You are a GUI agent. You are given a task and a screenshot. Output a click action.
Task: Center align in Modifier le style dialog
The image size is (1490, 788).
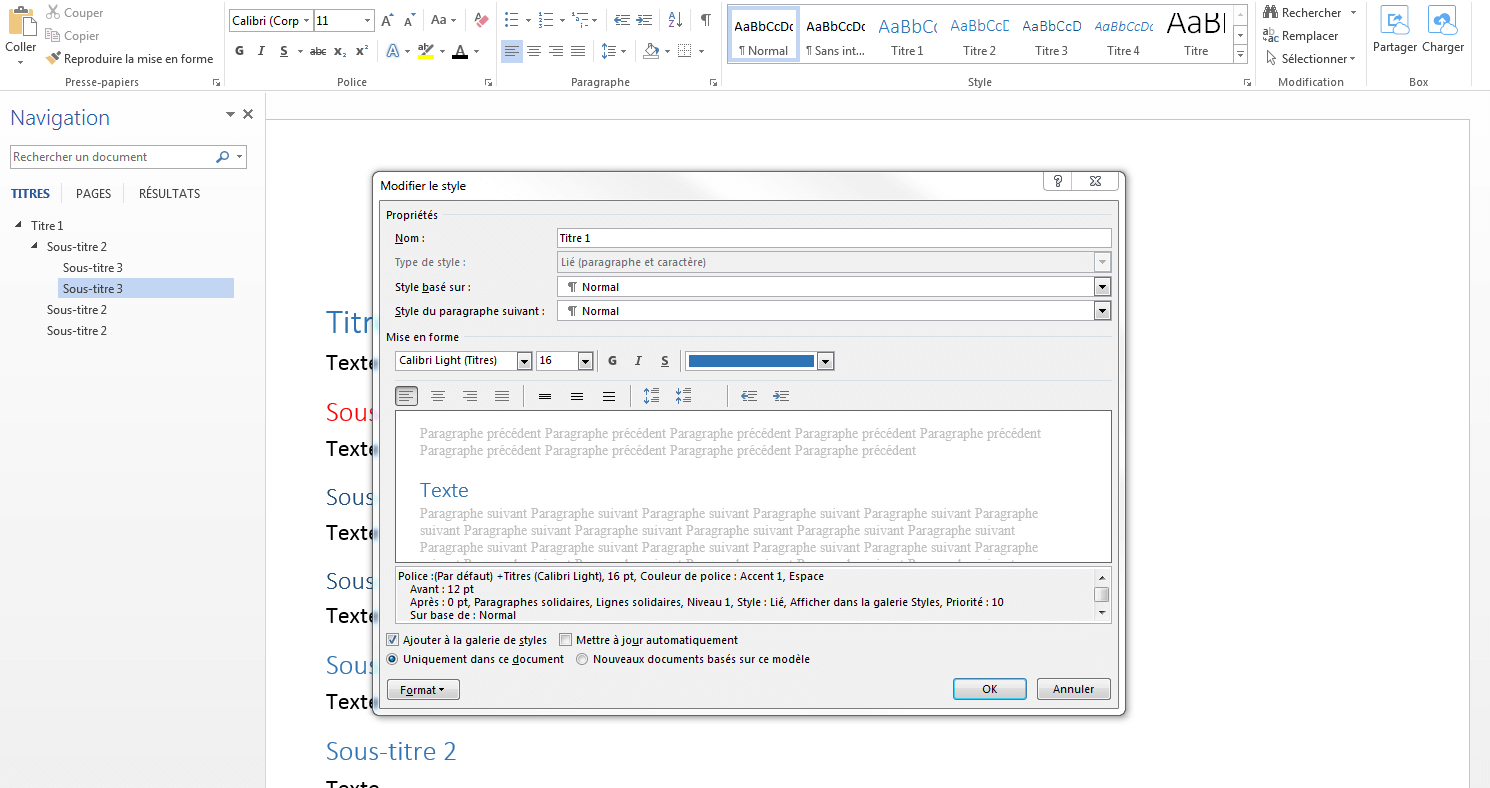(438, 397)
